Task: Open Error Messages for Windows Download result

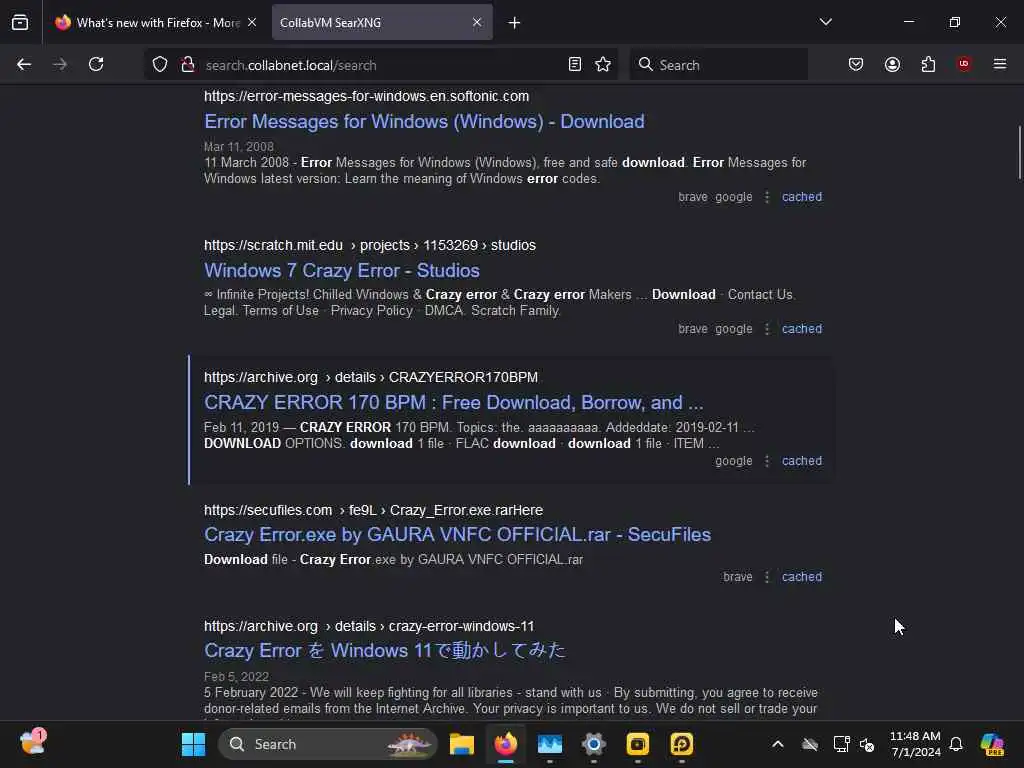Action: point(424,121)
